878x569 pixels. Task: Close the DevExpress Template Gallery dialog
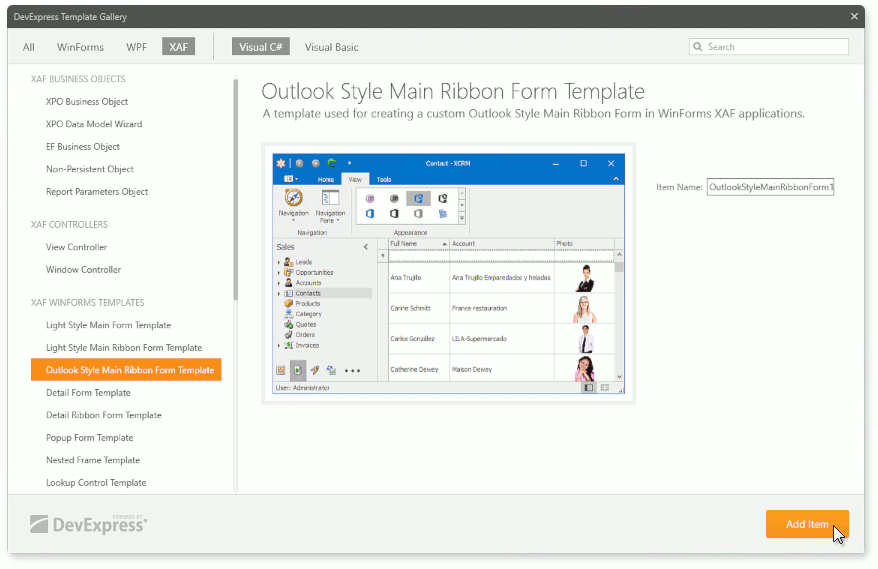tap(854, 16)
